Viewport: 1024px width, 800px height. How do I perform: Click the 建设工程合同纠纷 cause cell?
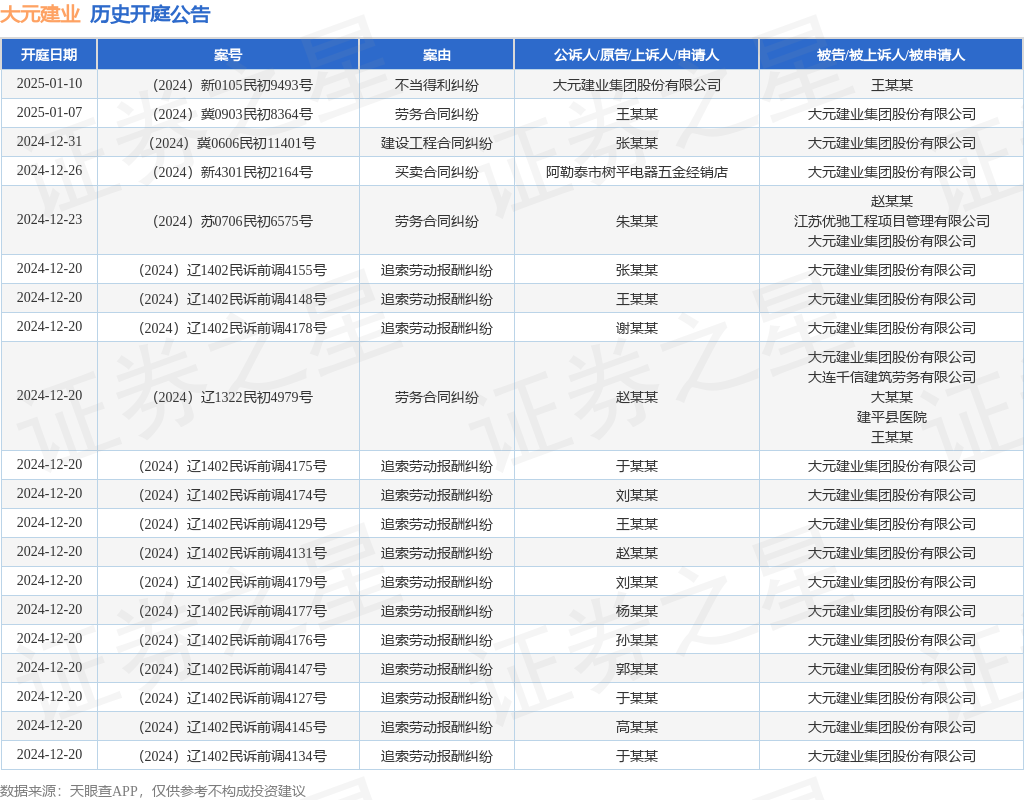437,143
